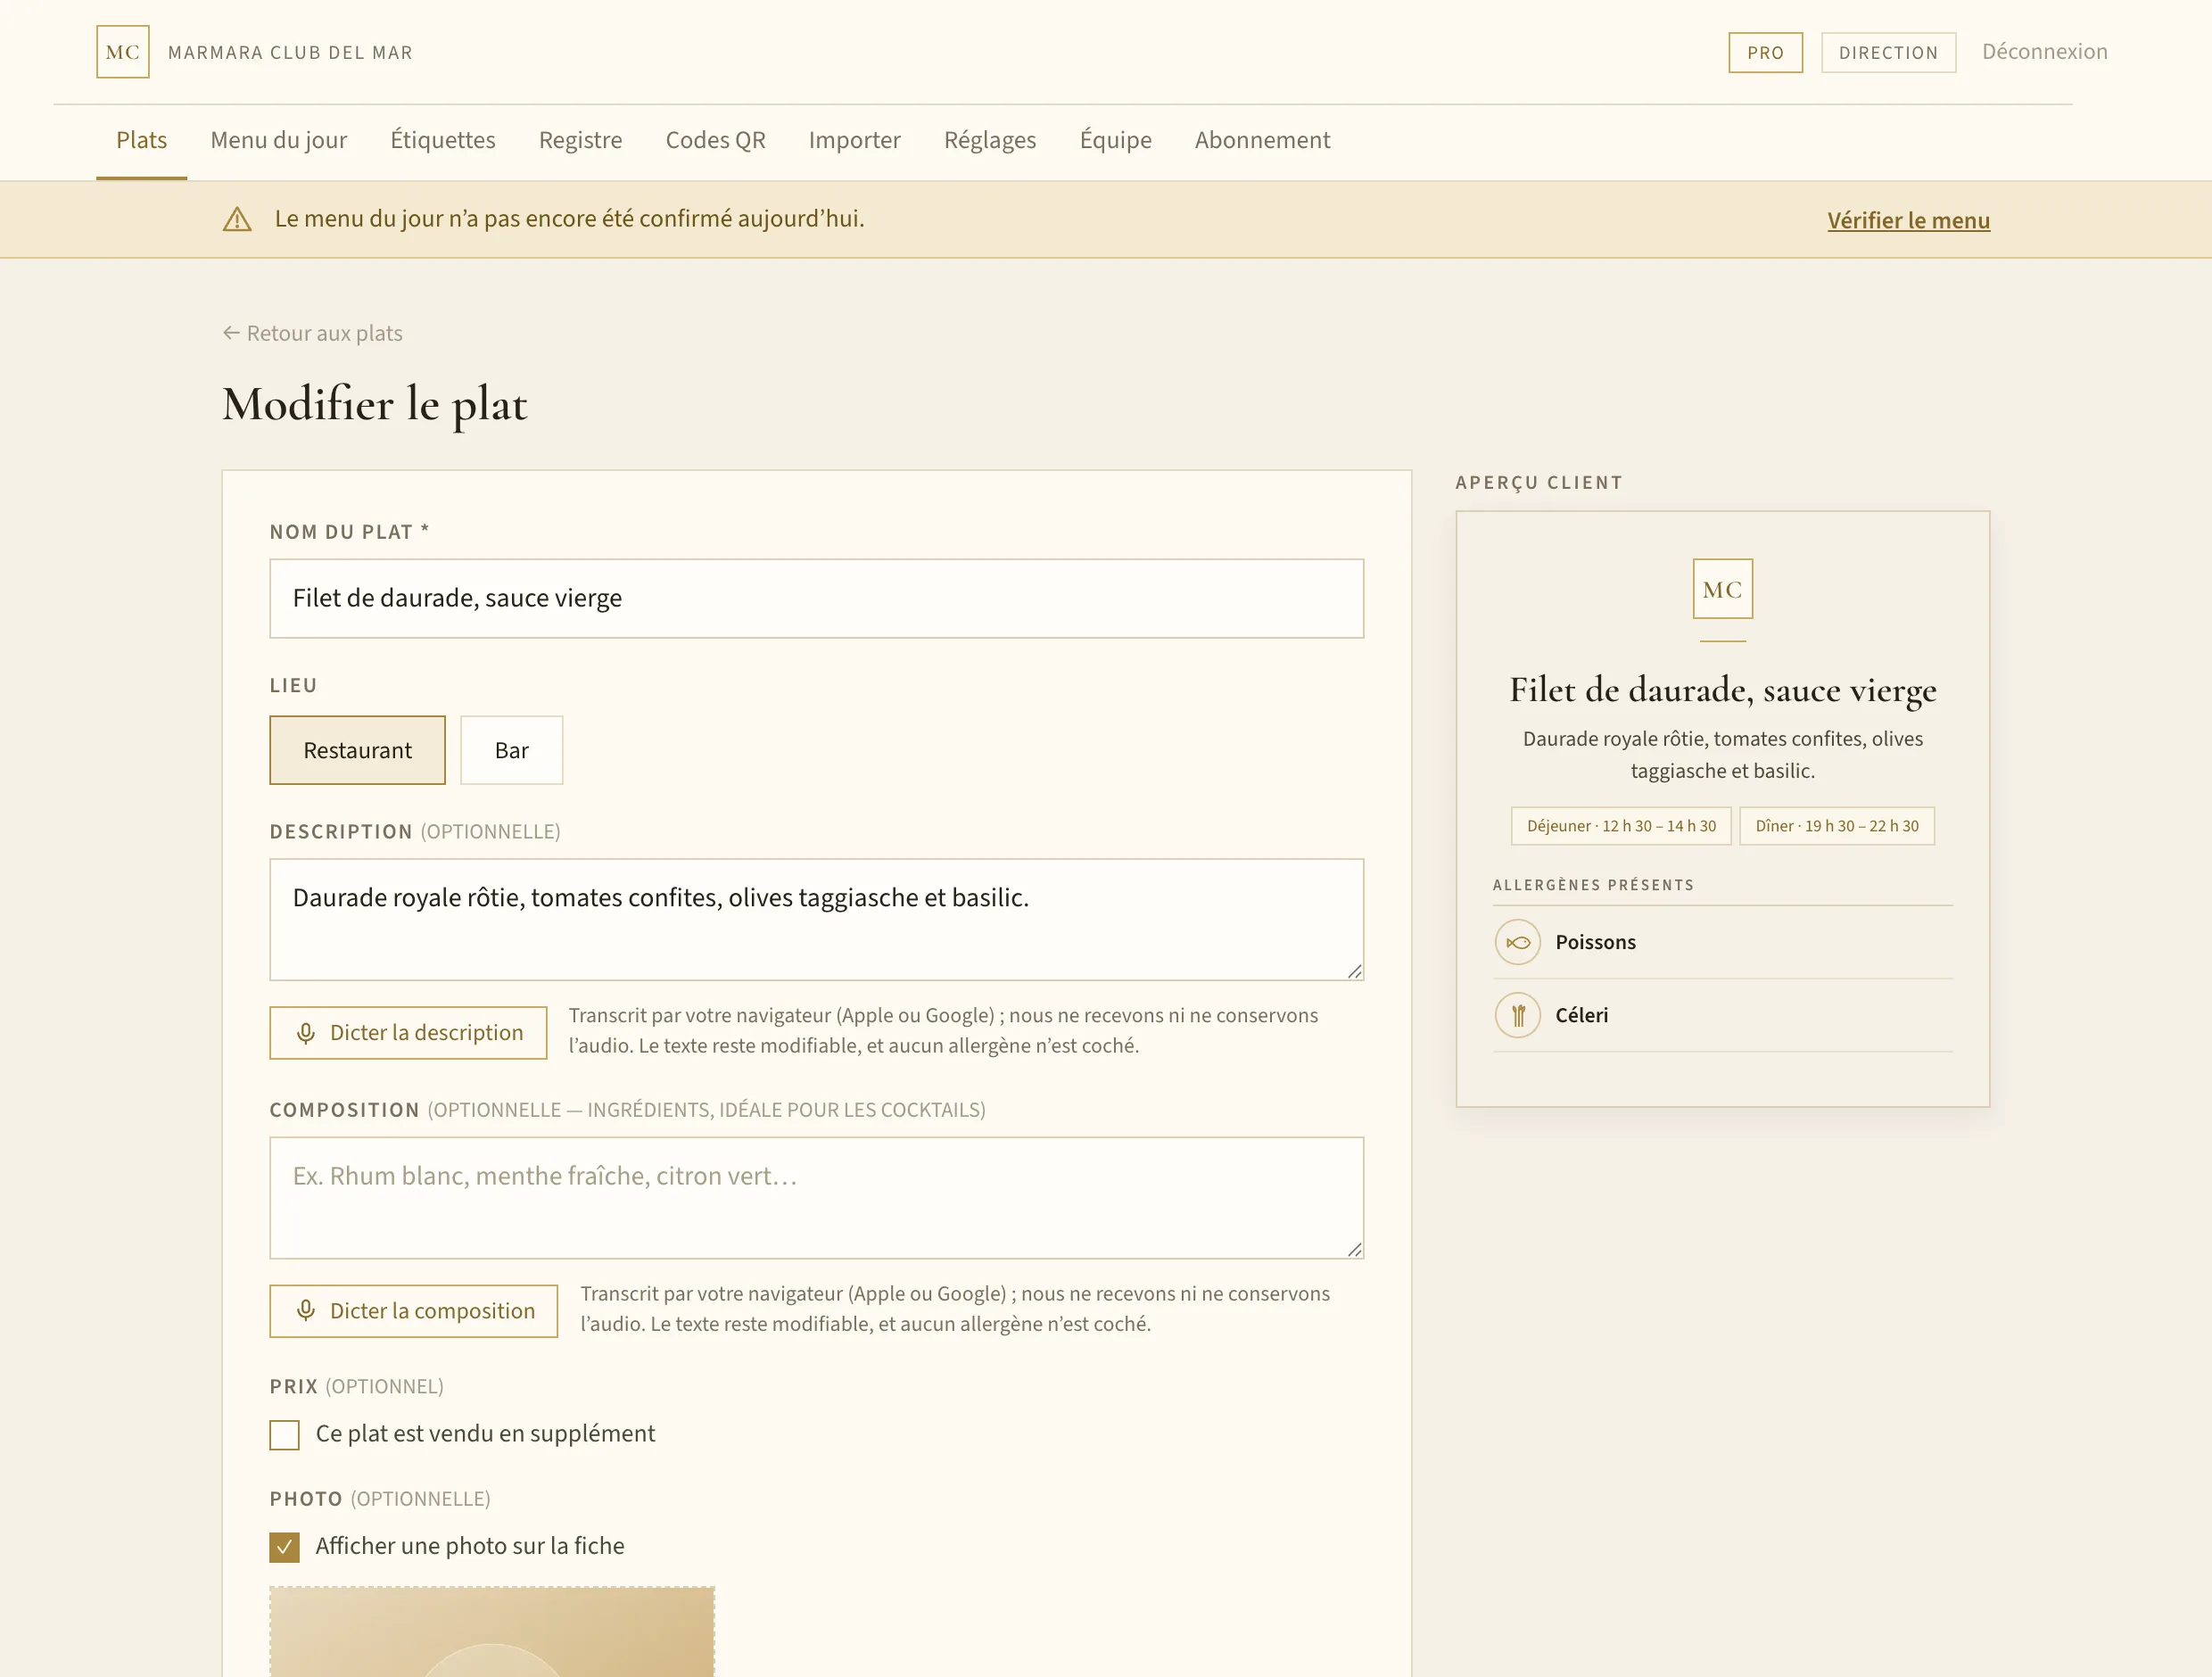Select Bar as the lieu
The image size is (2212, 1677).
(512, 750)
